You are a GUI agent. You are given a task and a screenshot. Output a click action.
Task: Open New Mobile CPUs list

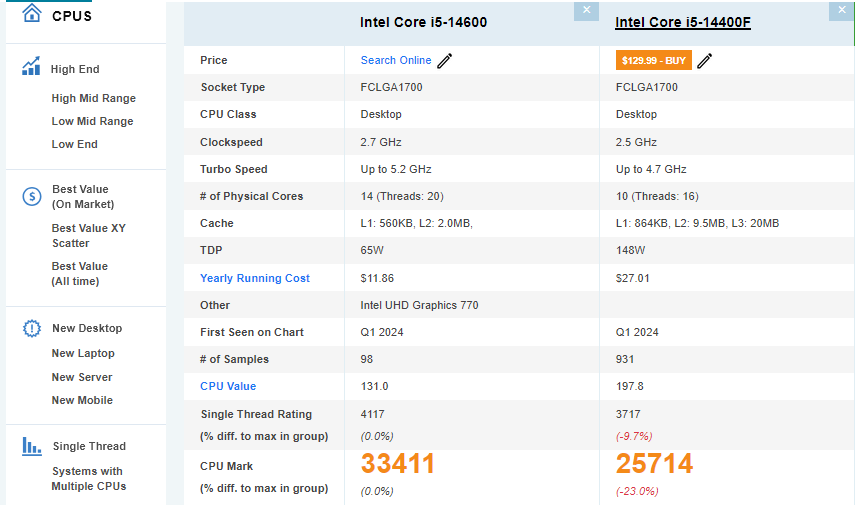coord(82,400)
